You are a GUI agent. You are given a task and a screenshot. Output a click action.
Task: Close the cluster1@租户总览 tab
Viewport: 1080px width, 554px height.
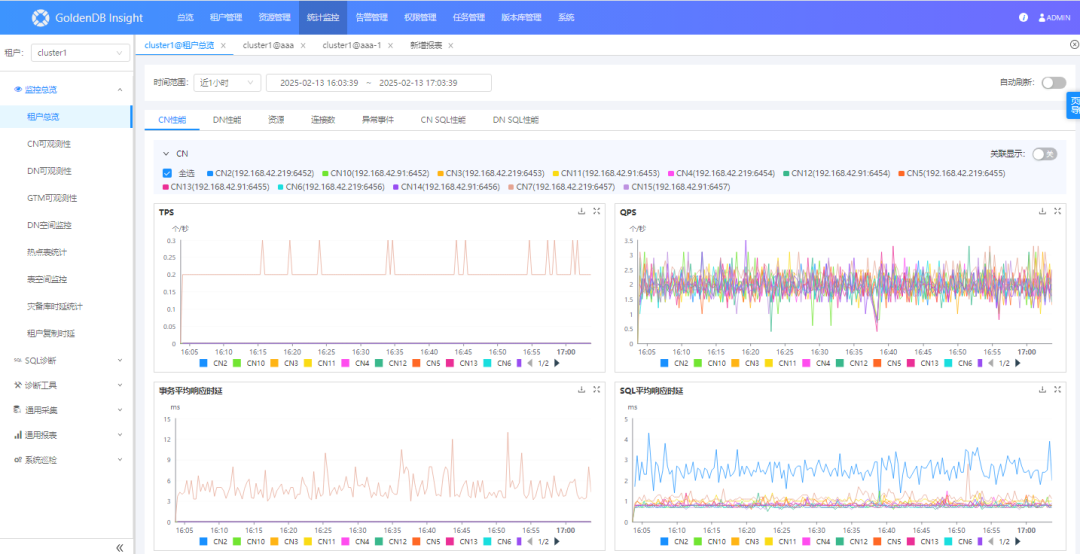pos(223,45)
